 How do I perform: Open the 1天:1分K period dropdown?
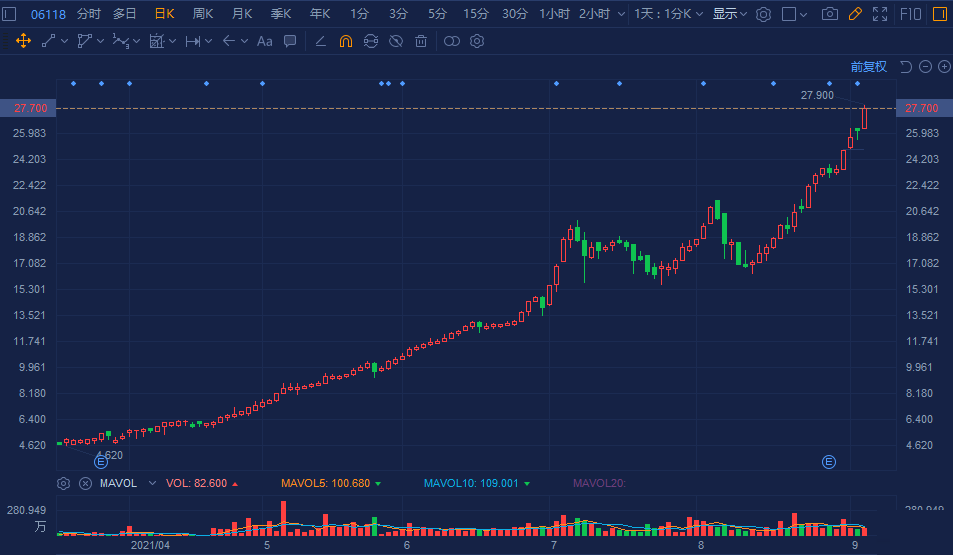(670, 14)
